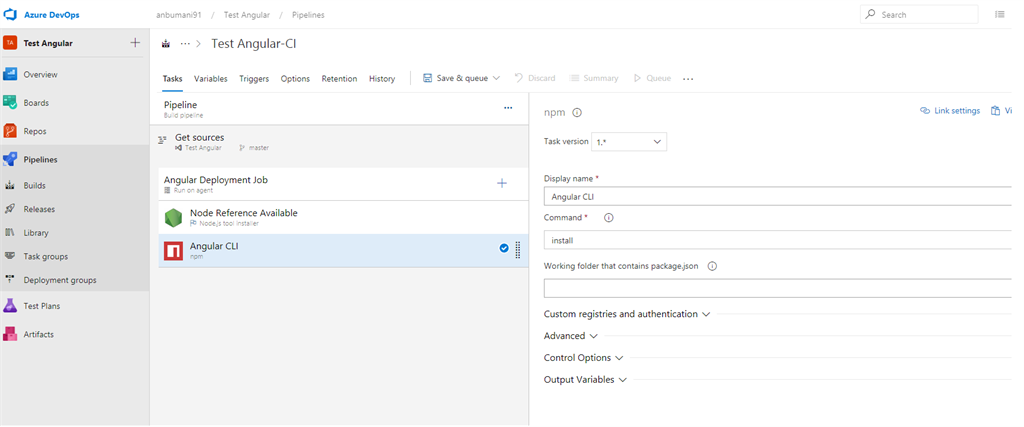Click the drag handle on Angular CLI task
Image resolution: width=1024 pixels, height=427 pixels.
pos(518,250)
